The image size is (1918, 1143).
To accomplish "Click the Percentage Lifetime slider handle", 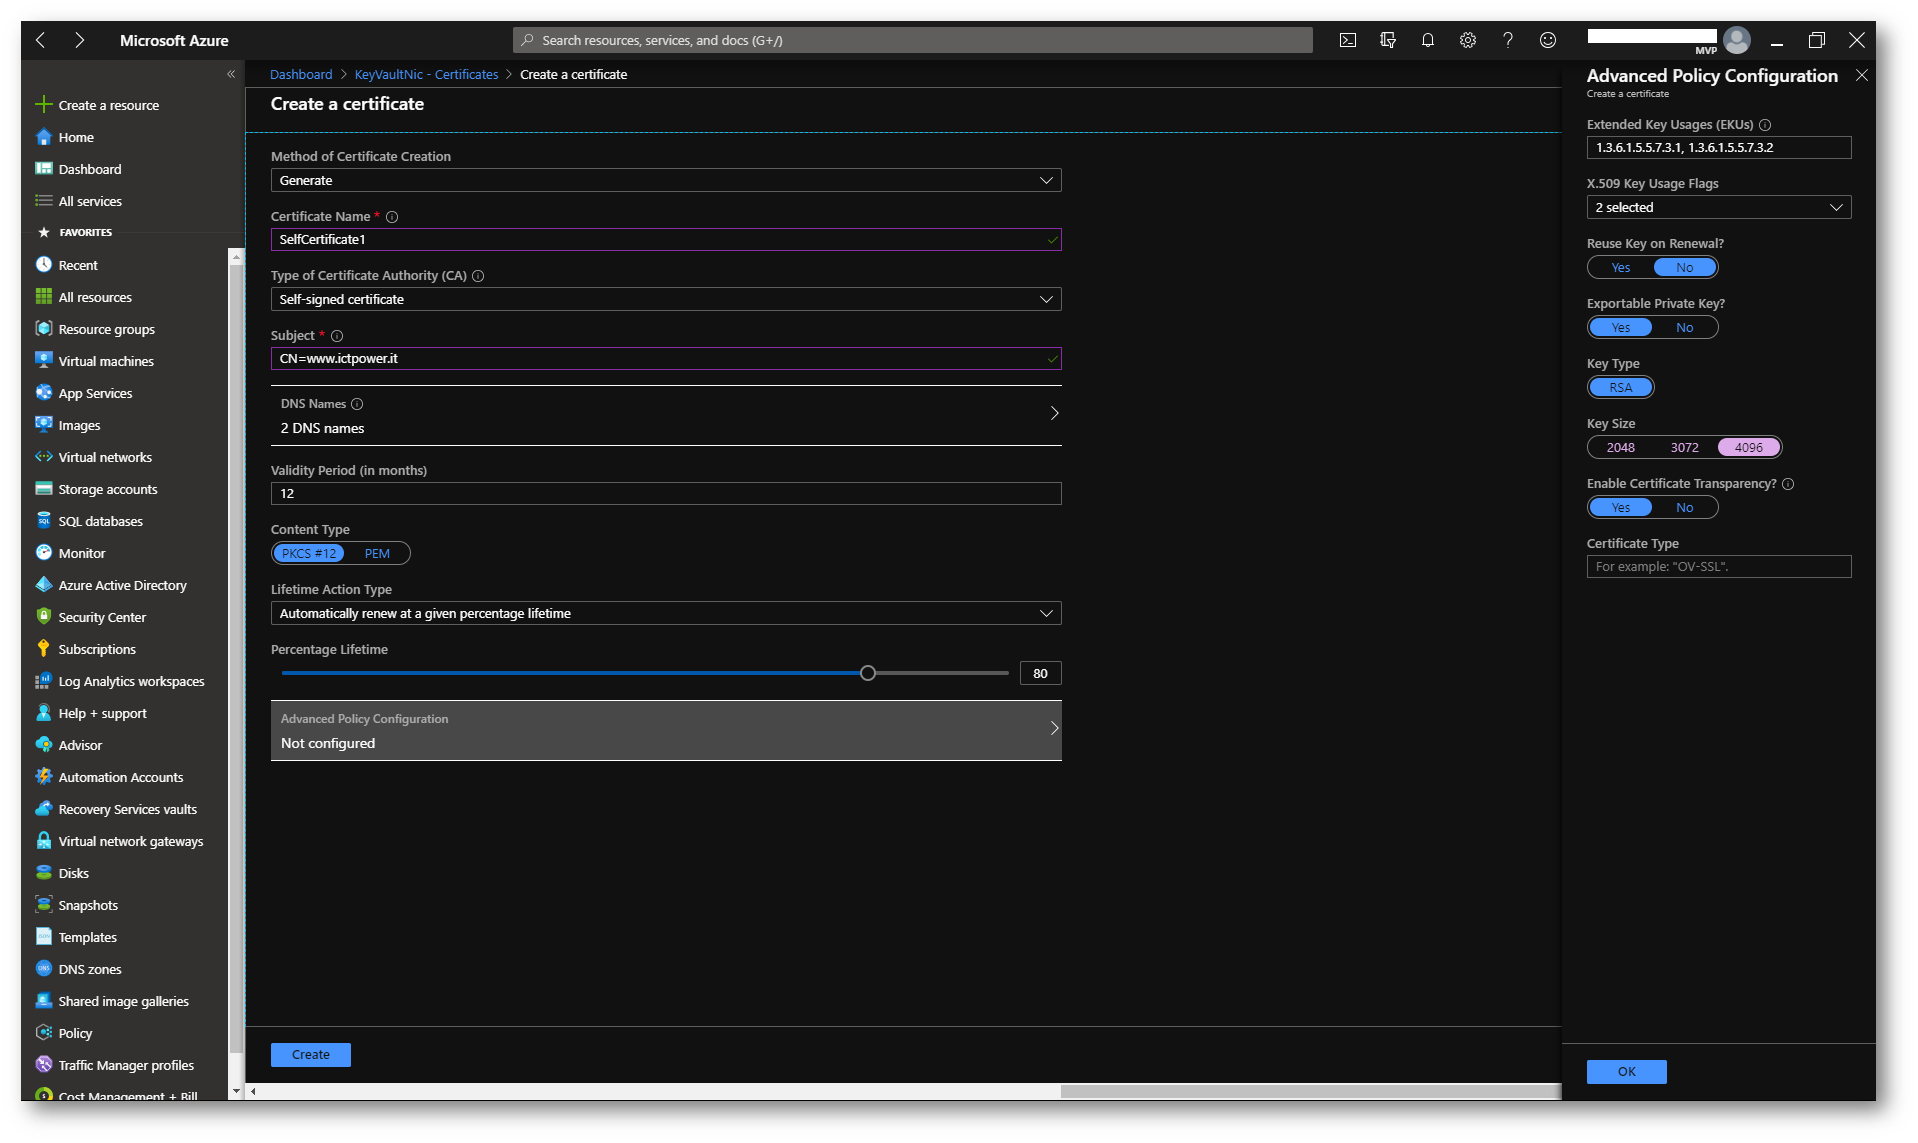I will point(868,673).
